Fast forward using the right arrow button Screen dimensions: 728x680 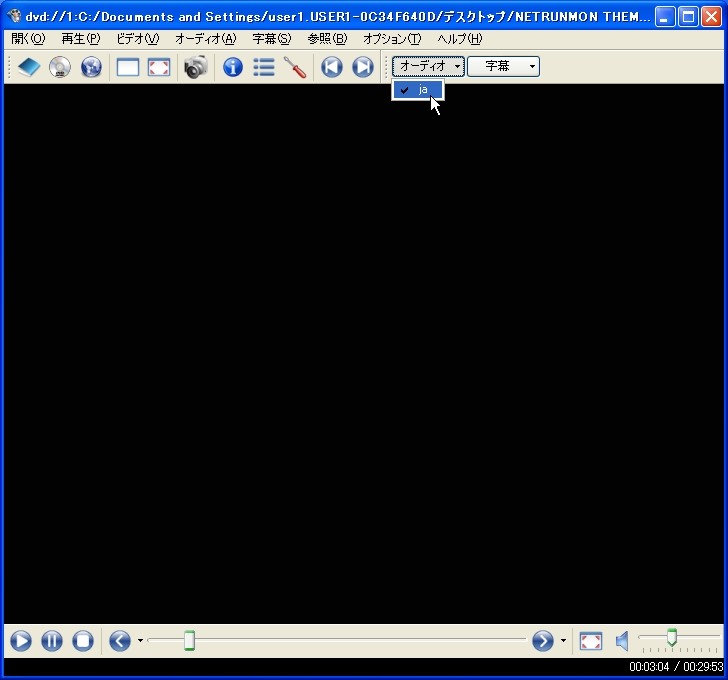pos(543,641)
